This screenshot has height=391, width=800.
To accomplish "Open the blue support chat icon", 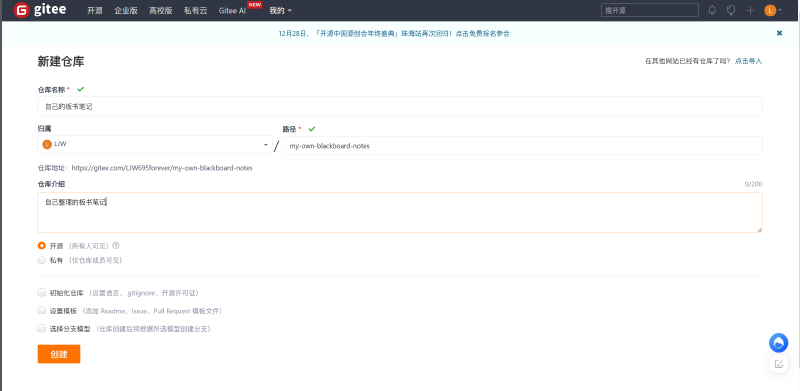I will click(x=779, y=343).
